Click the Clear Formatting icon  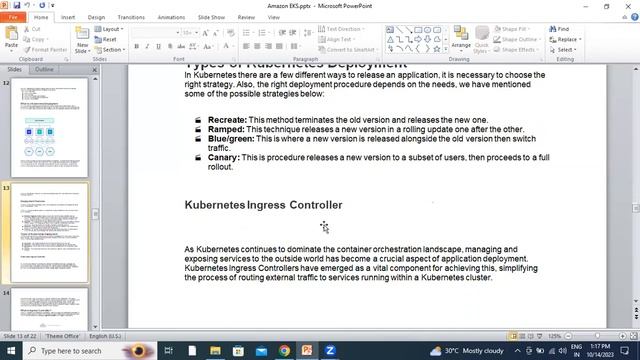pos(231,33)
